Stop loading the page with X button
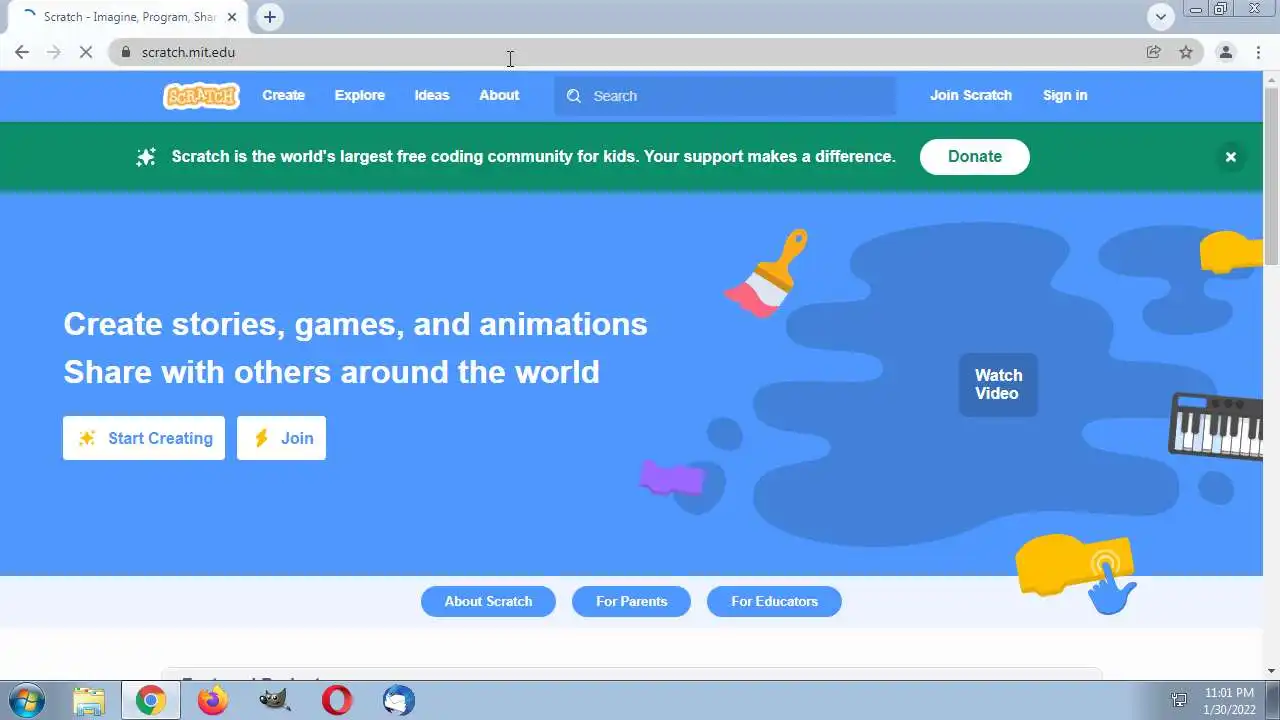 [x=86, y=52]
